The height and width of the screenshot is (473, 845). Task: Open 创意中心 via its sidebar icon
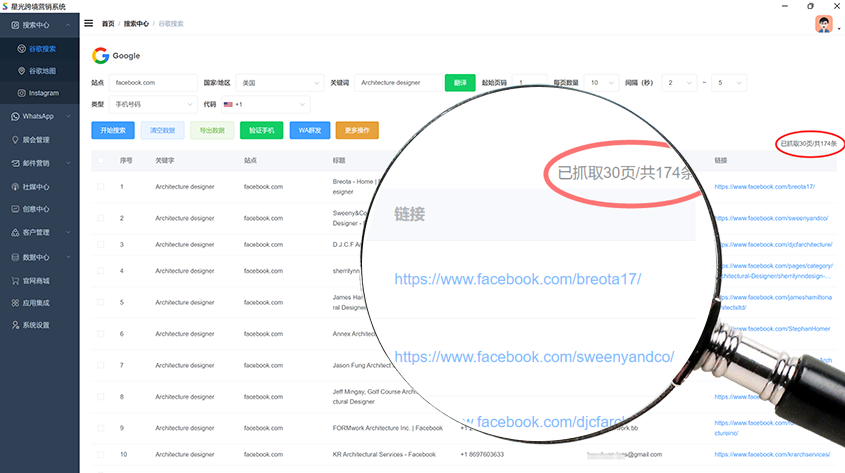(15, 209)
